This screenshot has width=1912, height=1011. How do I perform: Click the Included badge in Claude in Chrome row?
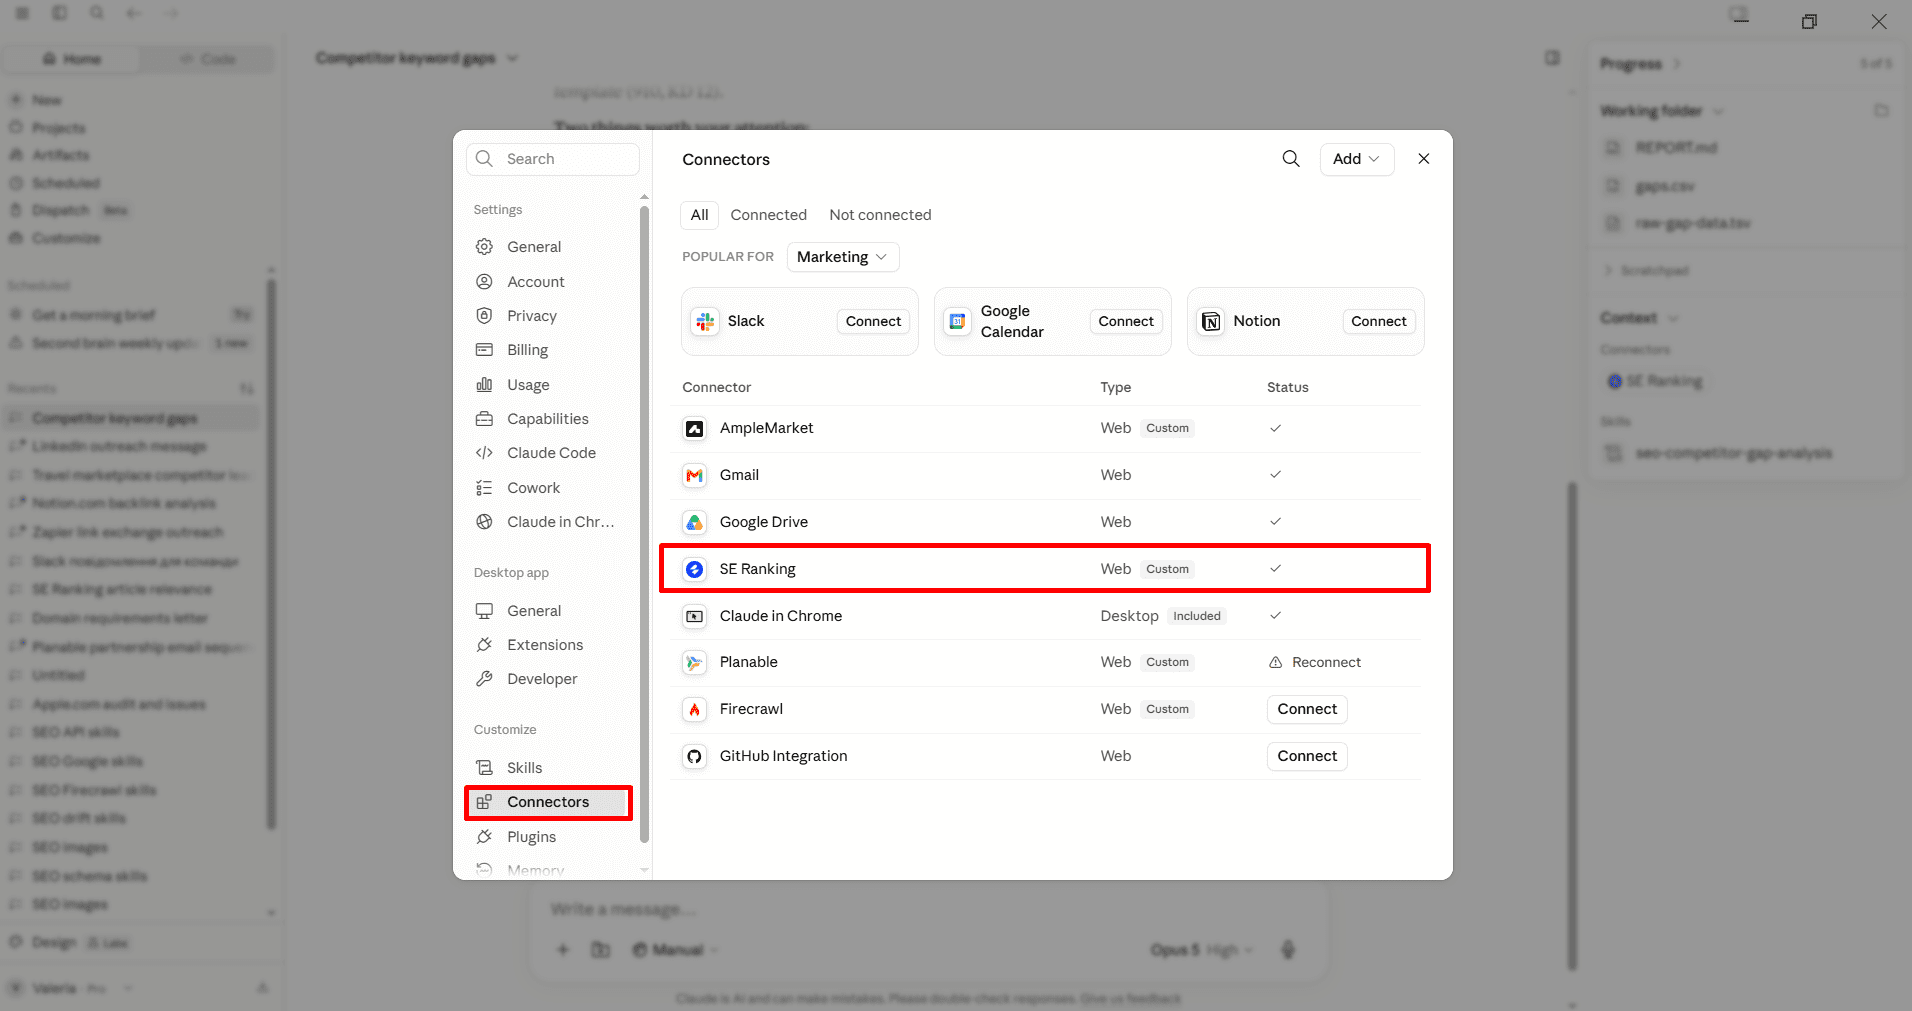[1197, 616]
